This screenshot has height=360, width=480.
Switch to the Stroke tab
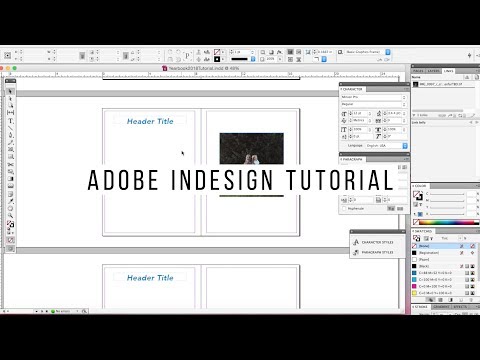point(421,306)
